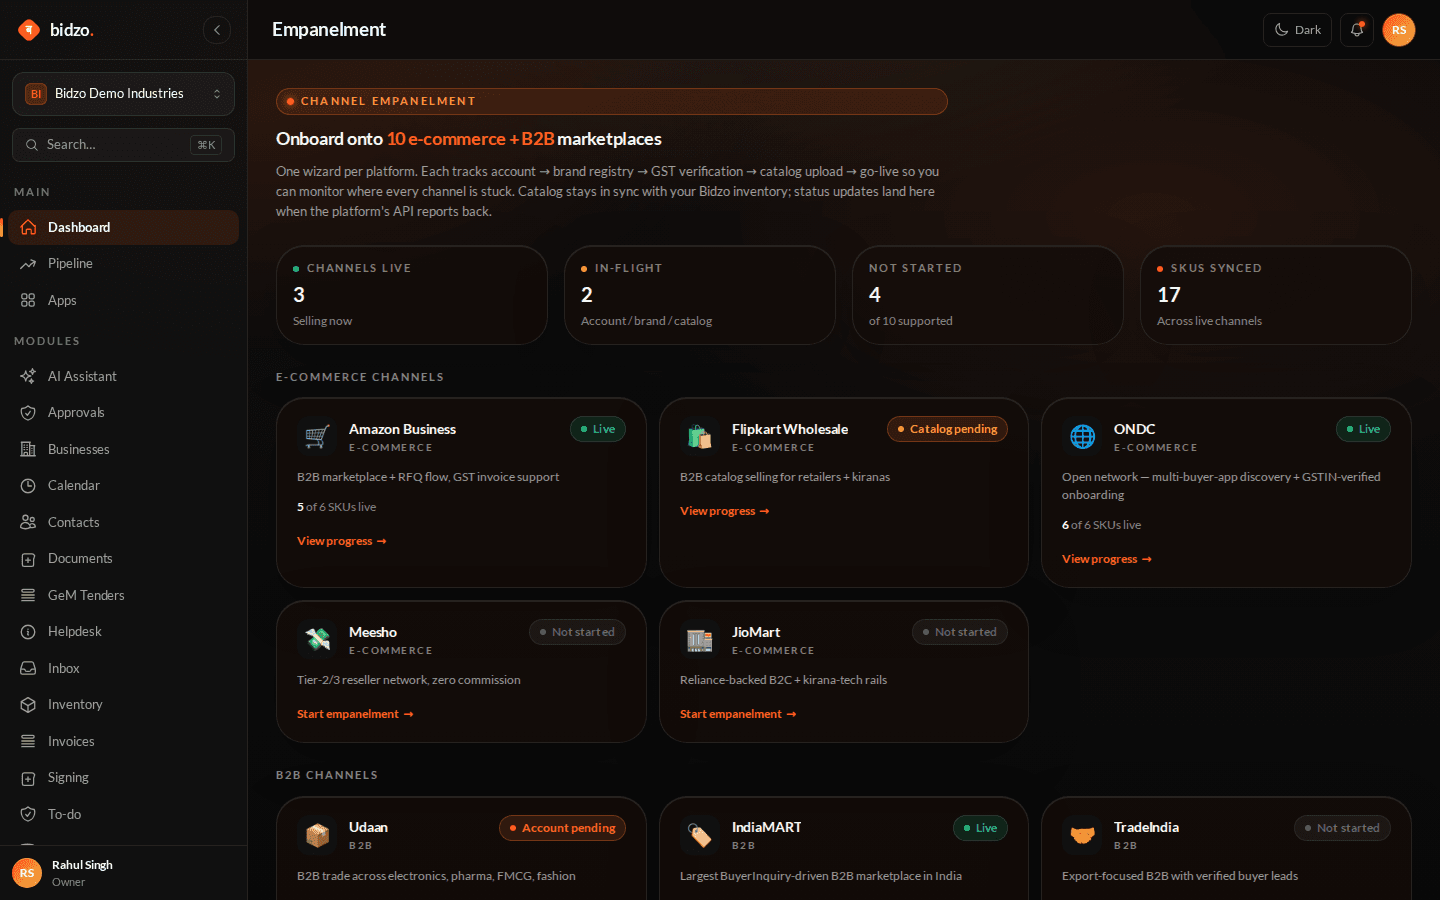
Task: Click the Inbox tray icon
Action: (28, 668)
